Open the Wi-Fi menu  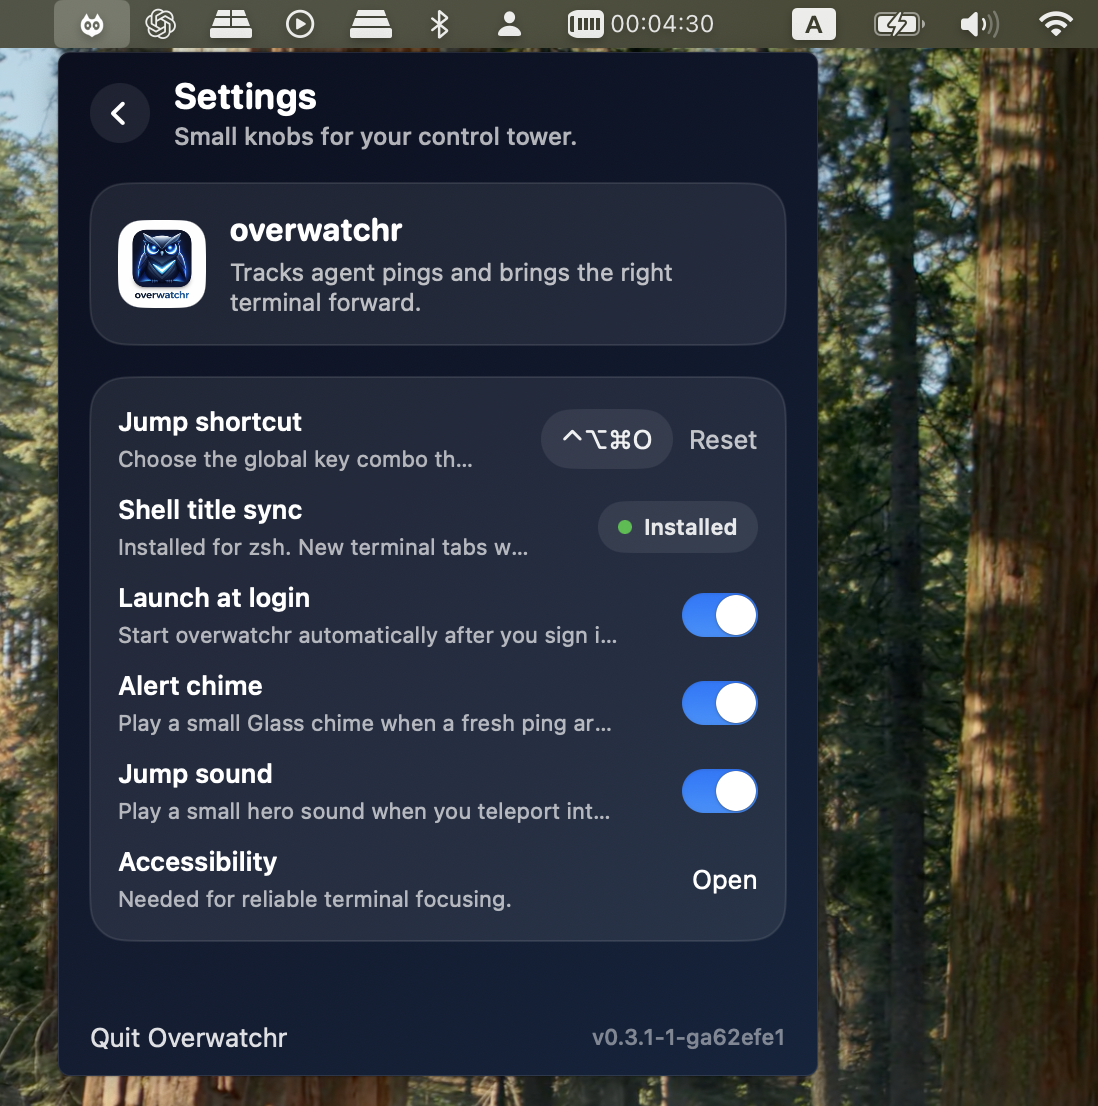coord(1055,24)
